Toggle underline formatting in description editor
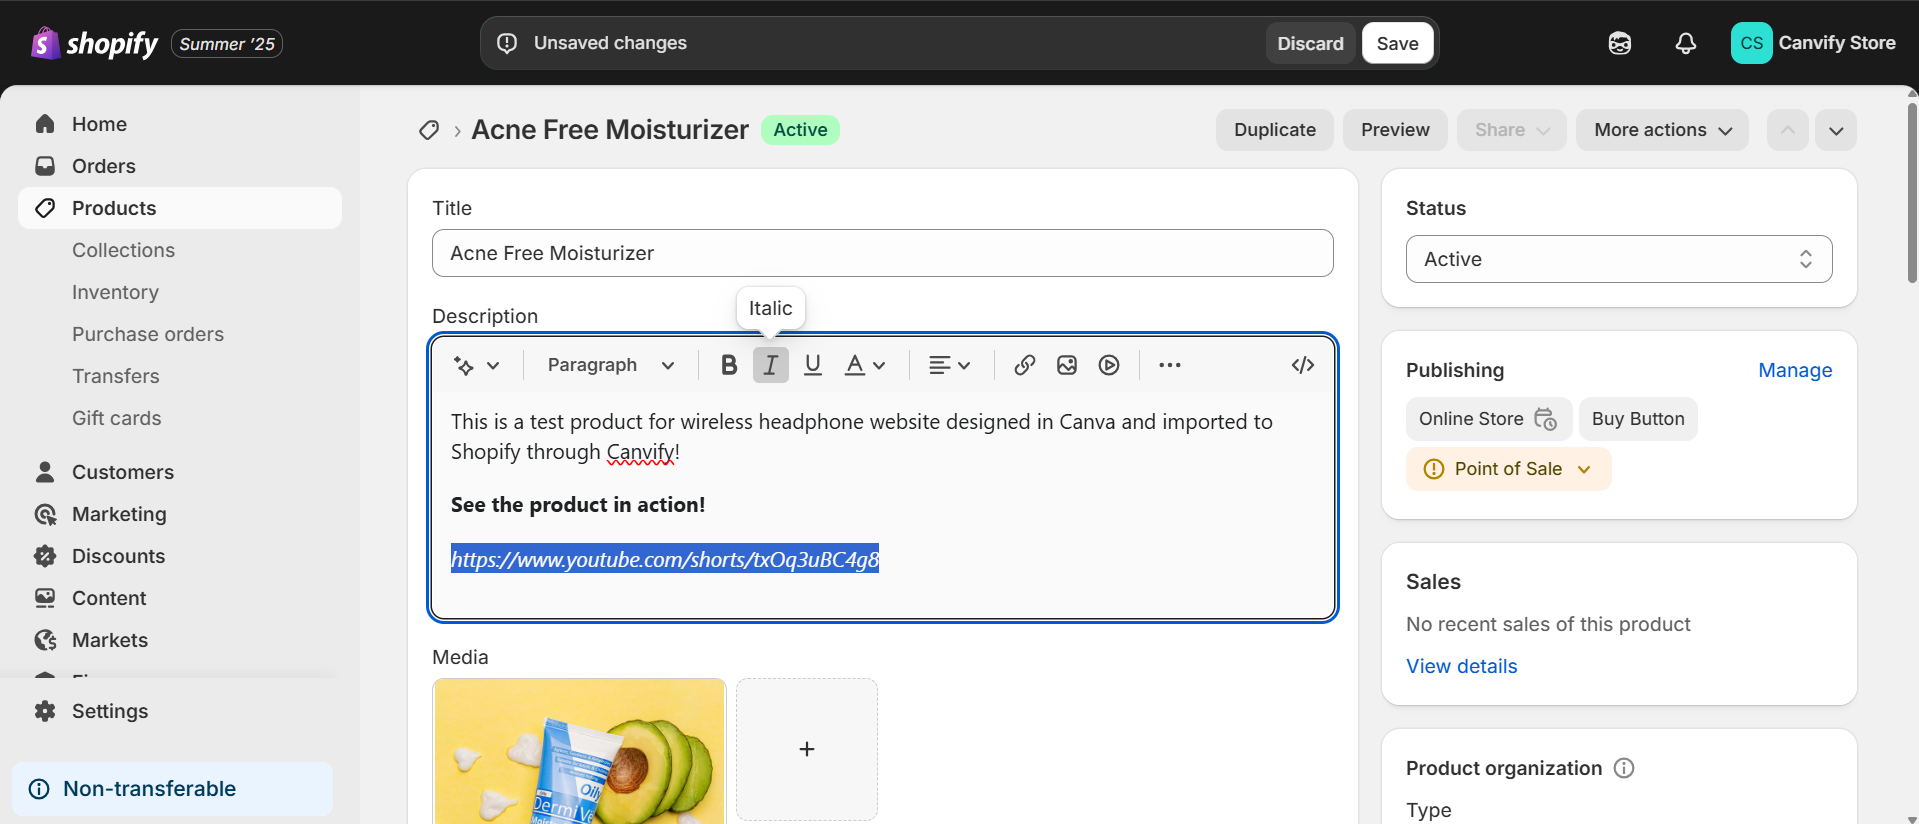 click(x=812, y=365)
